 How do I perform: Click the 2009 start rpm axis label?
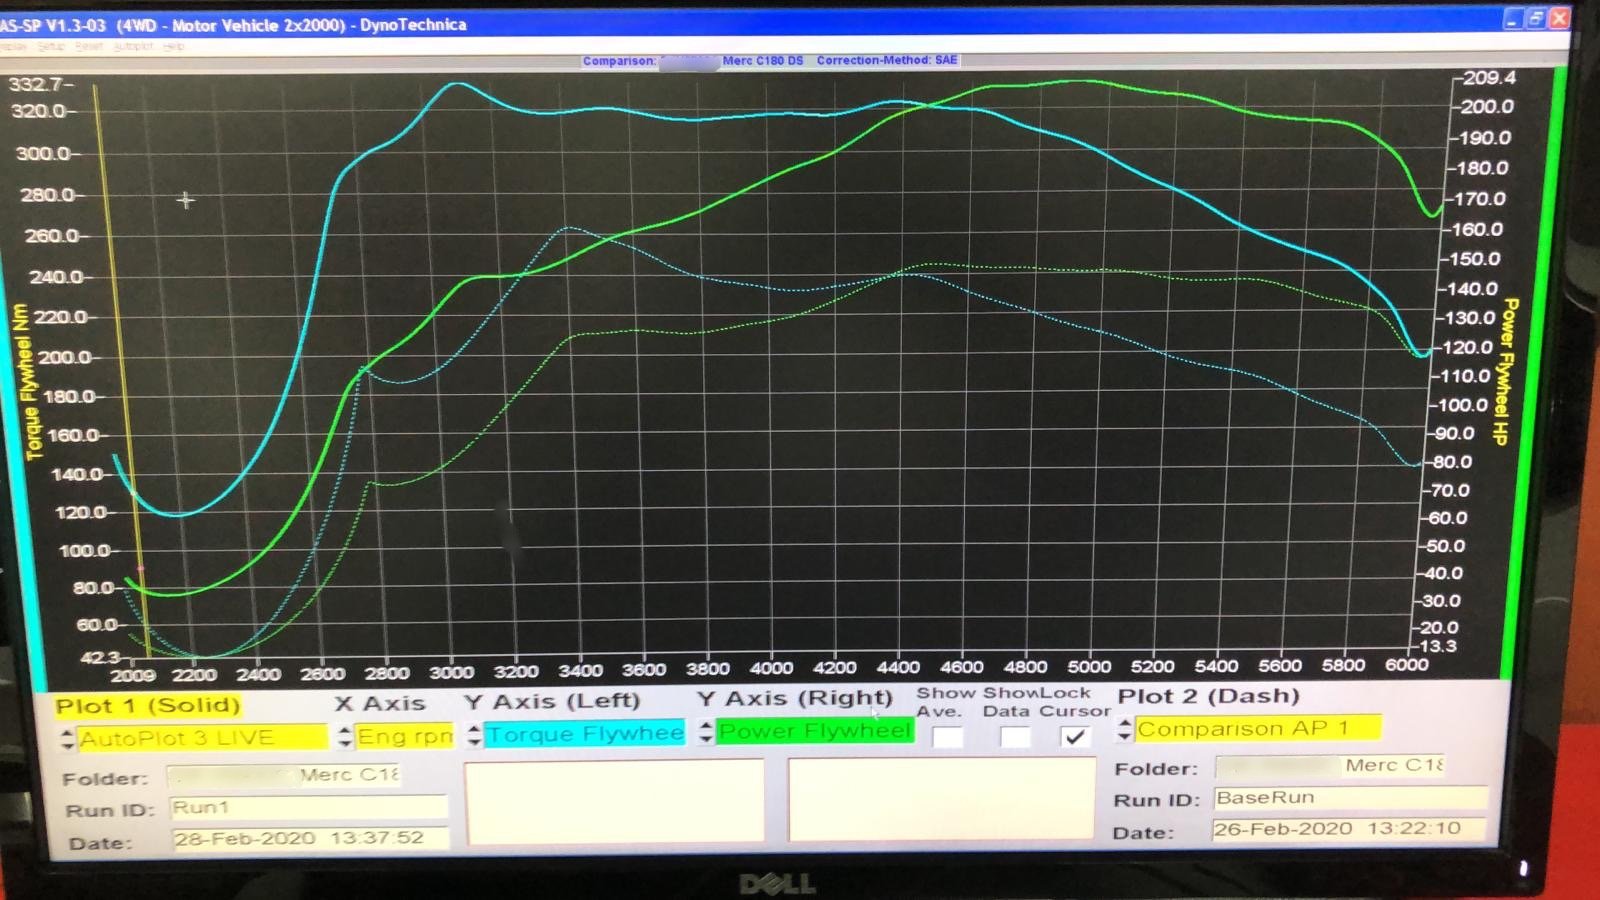click(x=133, y=676)
